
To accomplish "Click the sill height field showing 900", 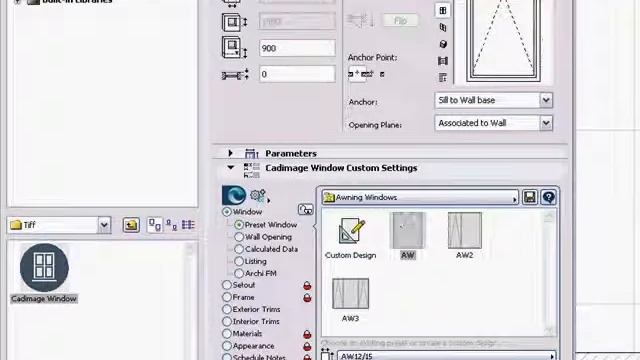I will point(297,48).
